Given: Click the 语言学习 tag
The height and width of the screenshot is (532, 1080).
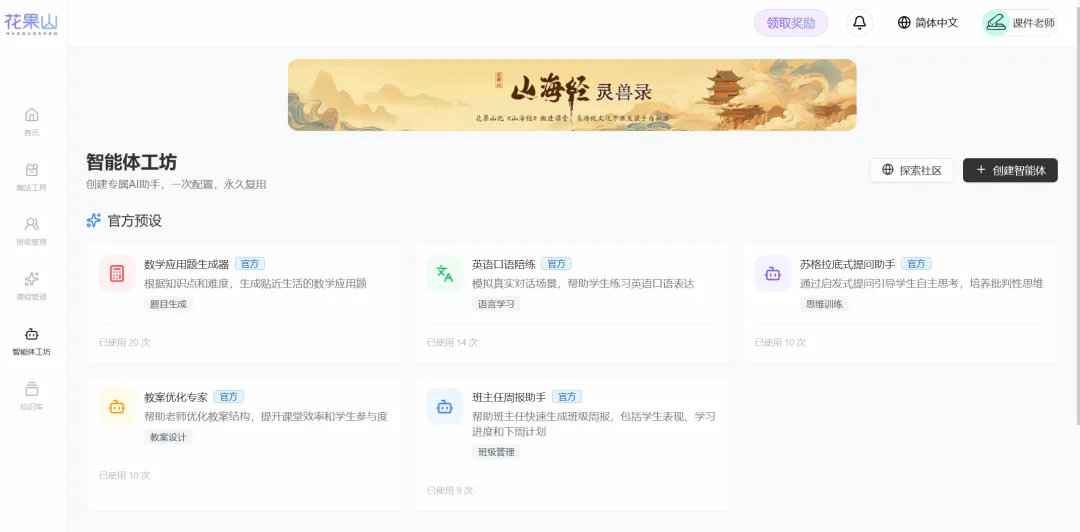Looking at the screenshot, I should click(496, 304).
